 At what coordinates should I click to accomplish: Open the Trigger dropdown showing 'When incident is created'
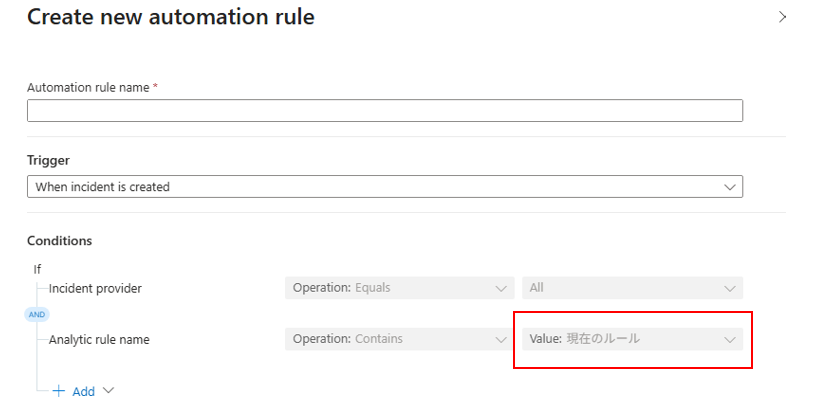(384, 187)
